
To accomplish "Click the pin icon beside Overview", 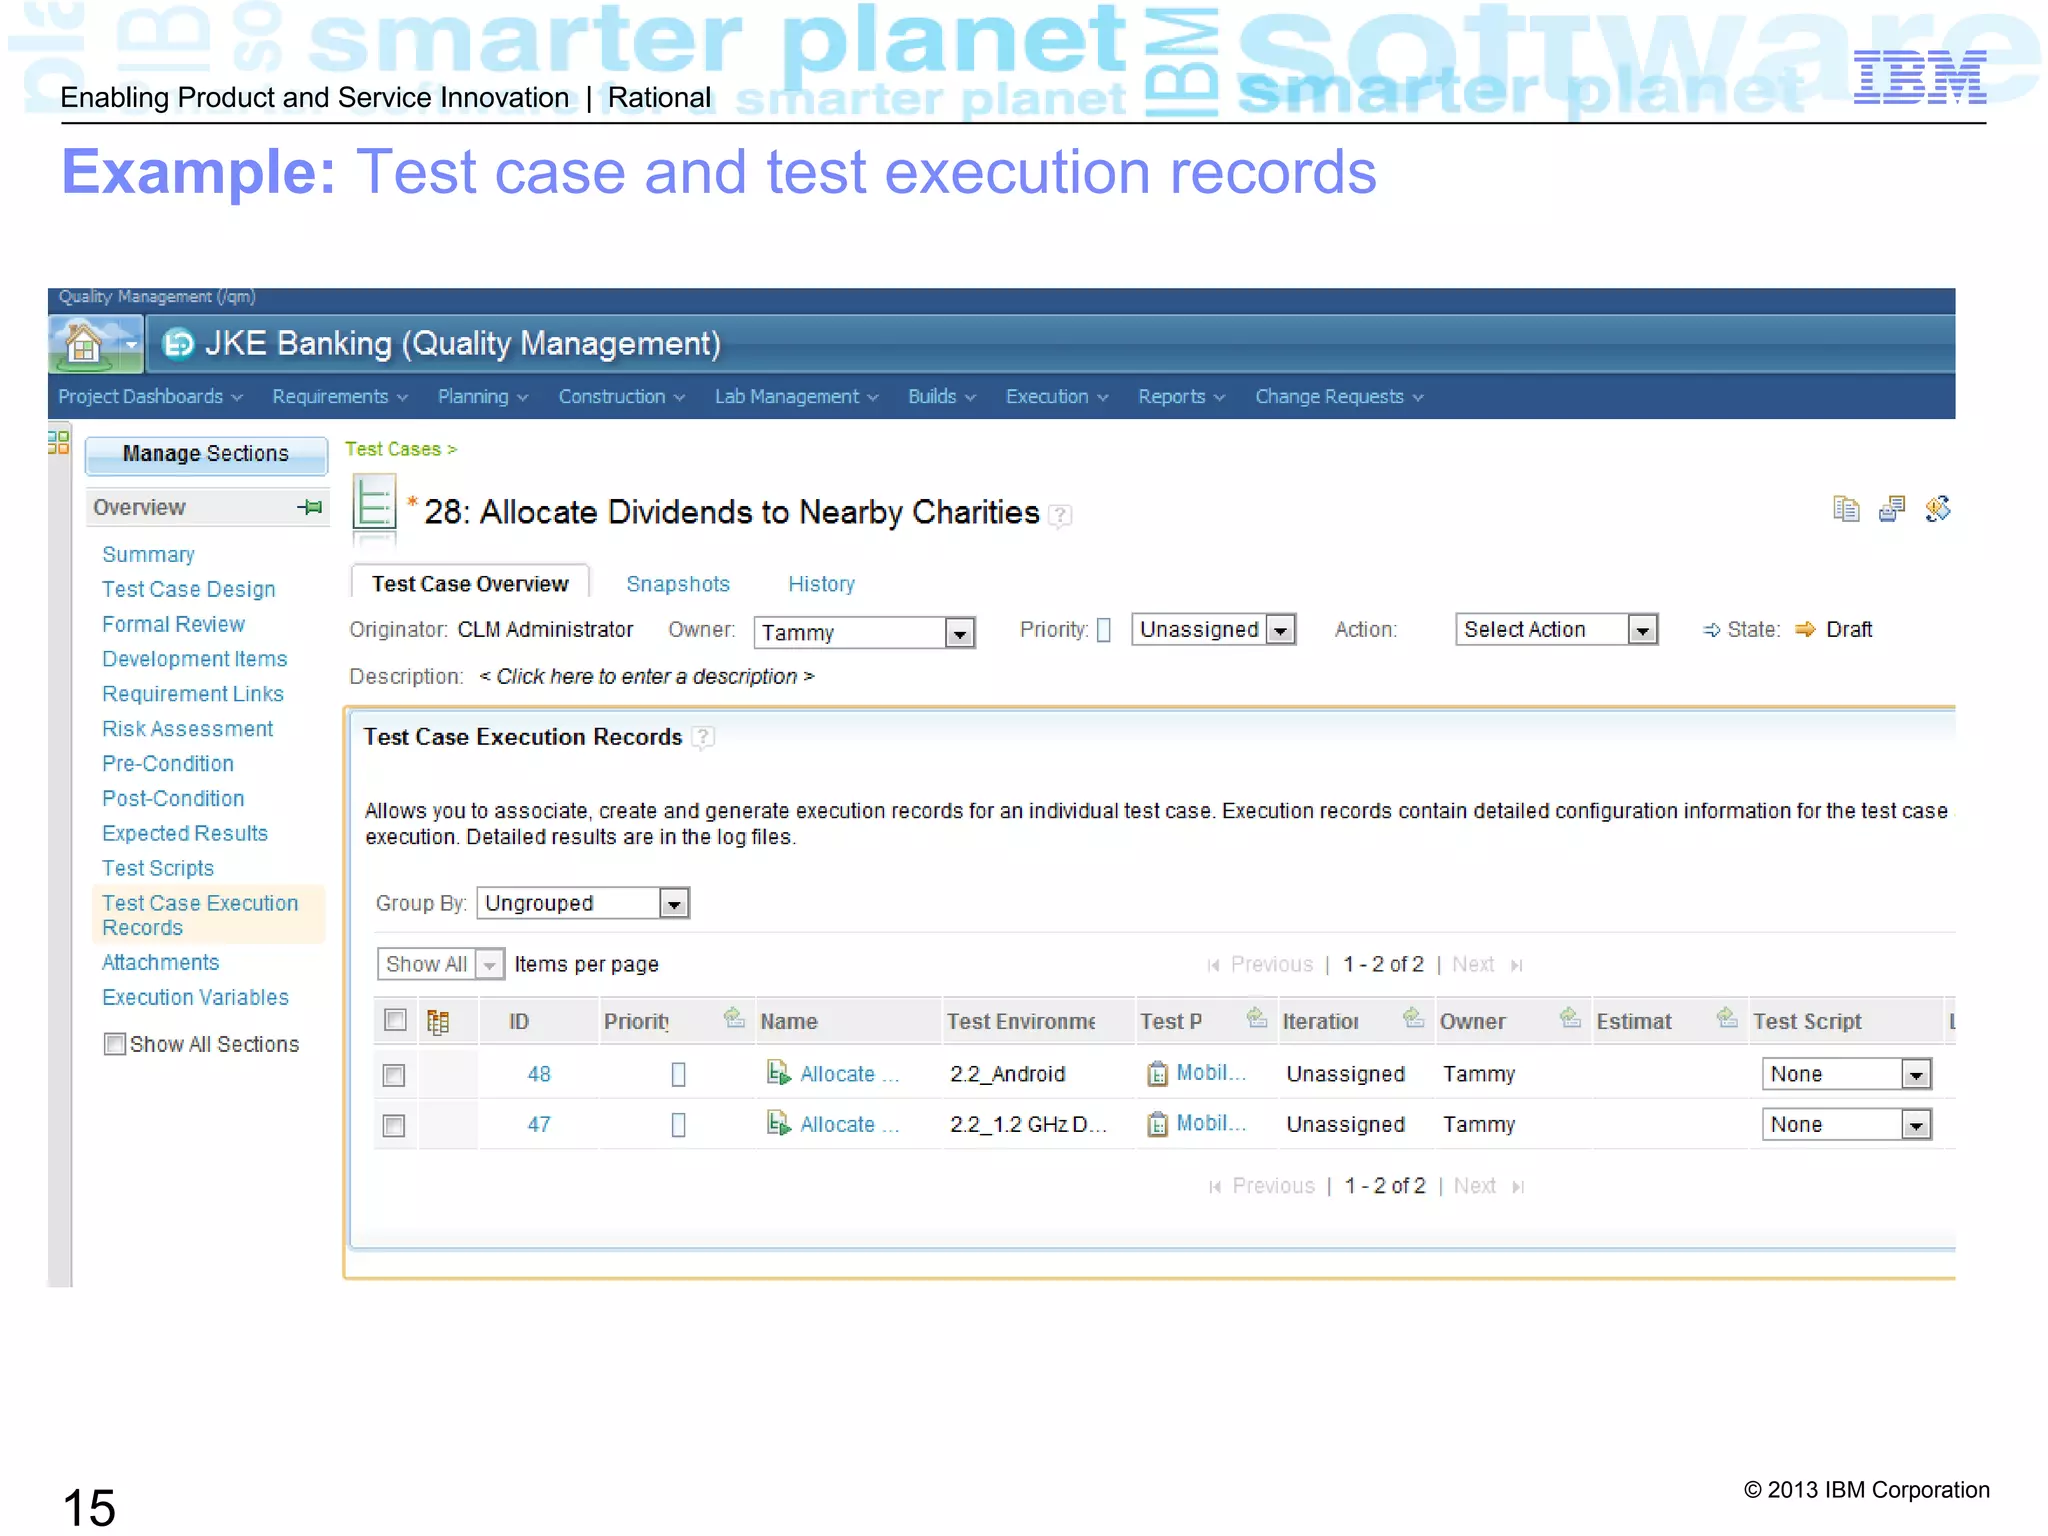I will click(x=310, y=507).
